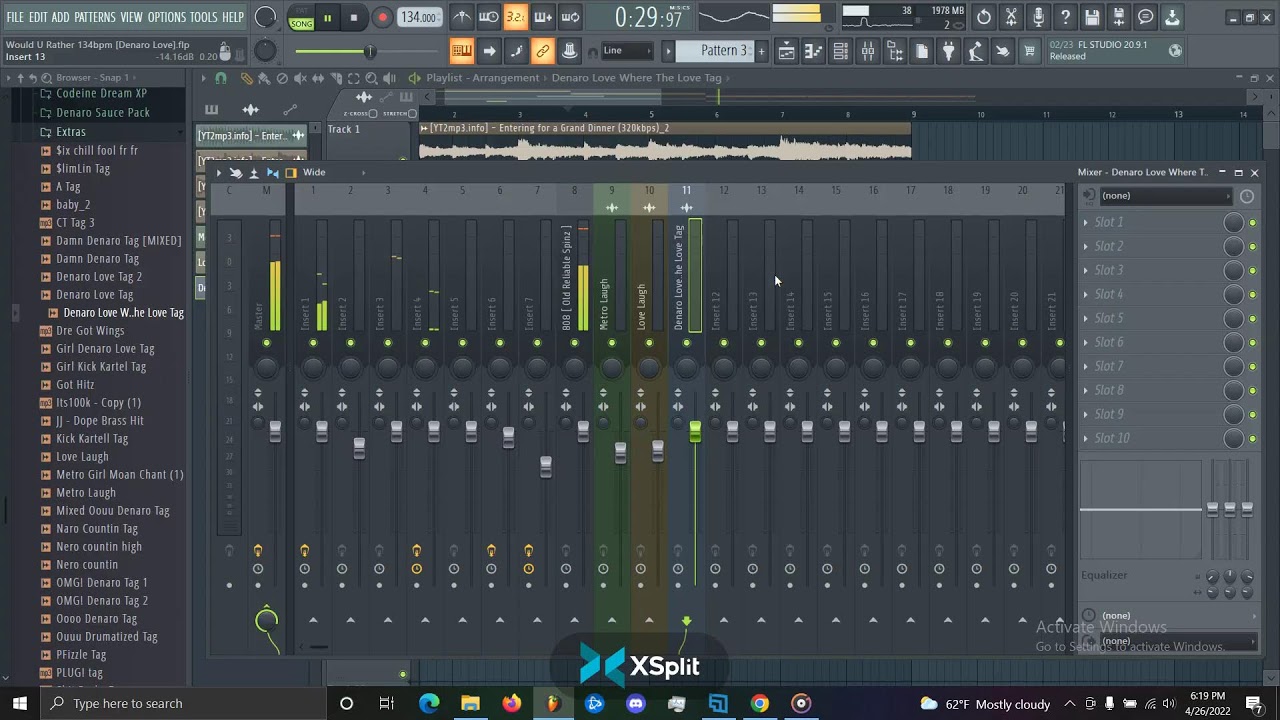This screenshot has height=720, width=1280.
Task: Open the Slot 1 plugin dropdown arrow
Action: 1086,222
